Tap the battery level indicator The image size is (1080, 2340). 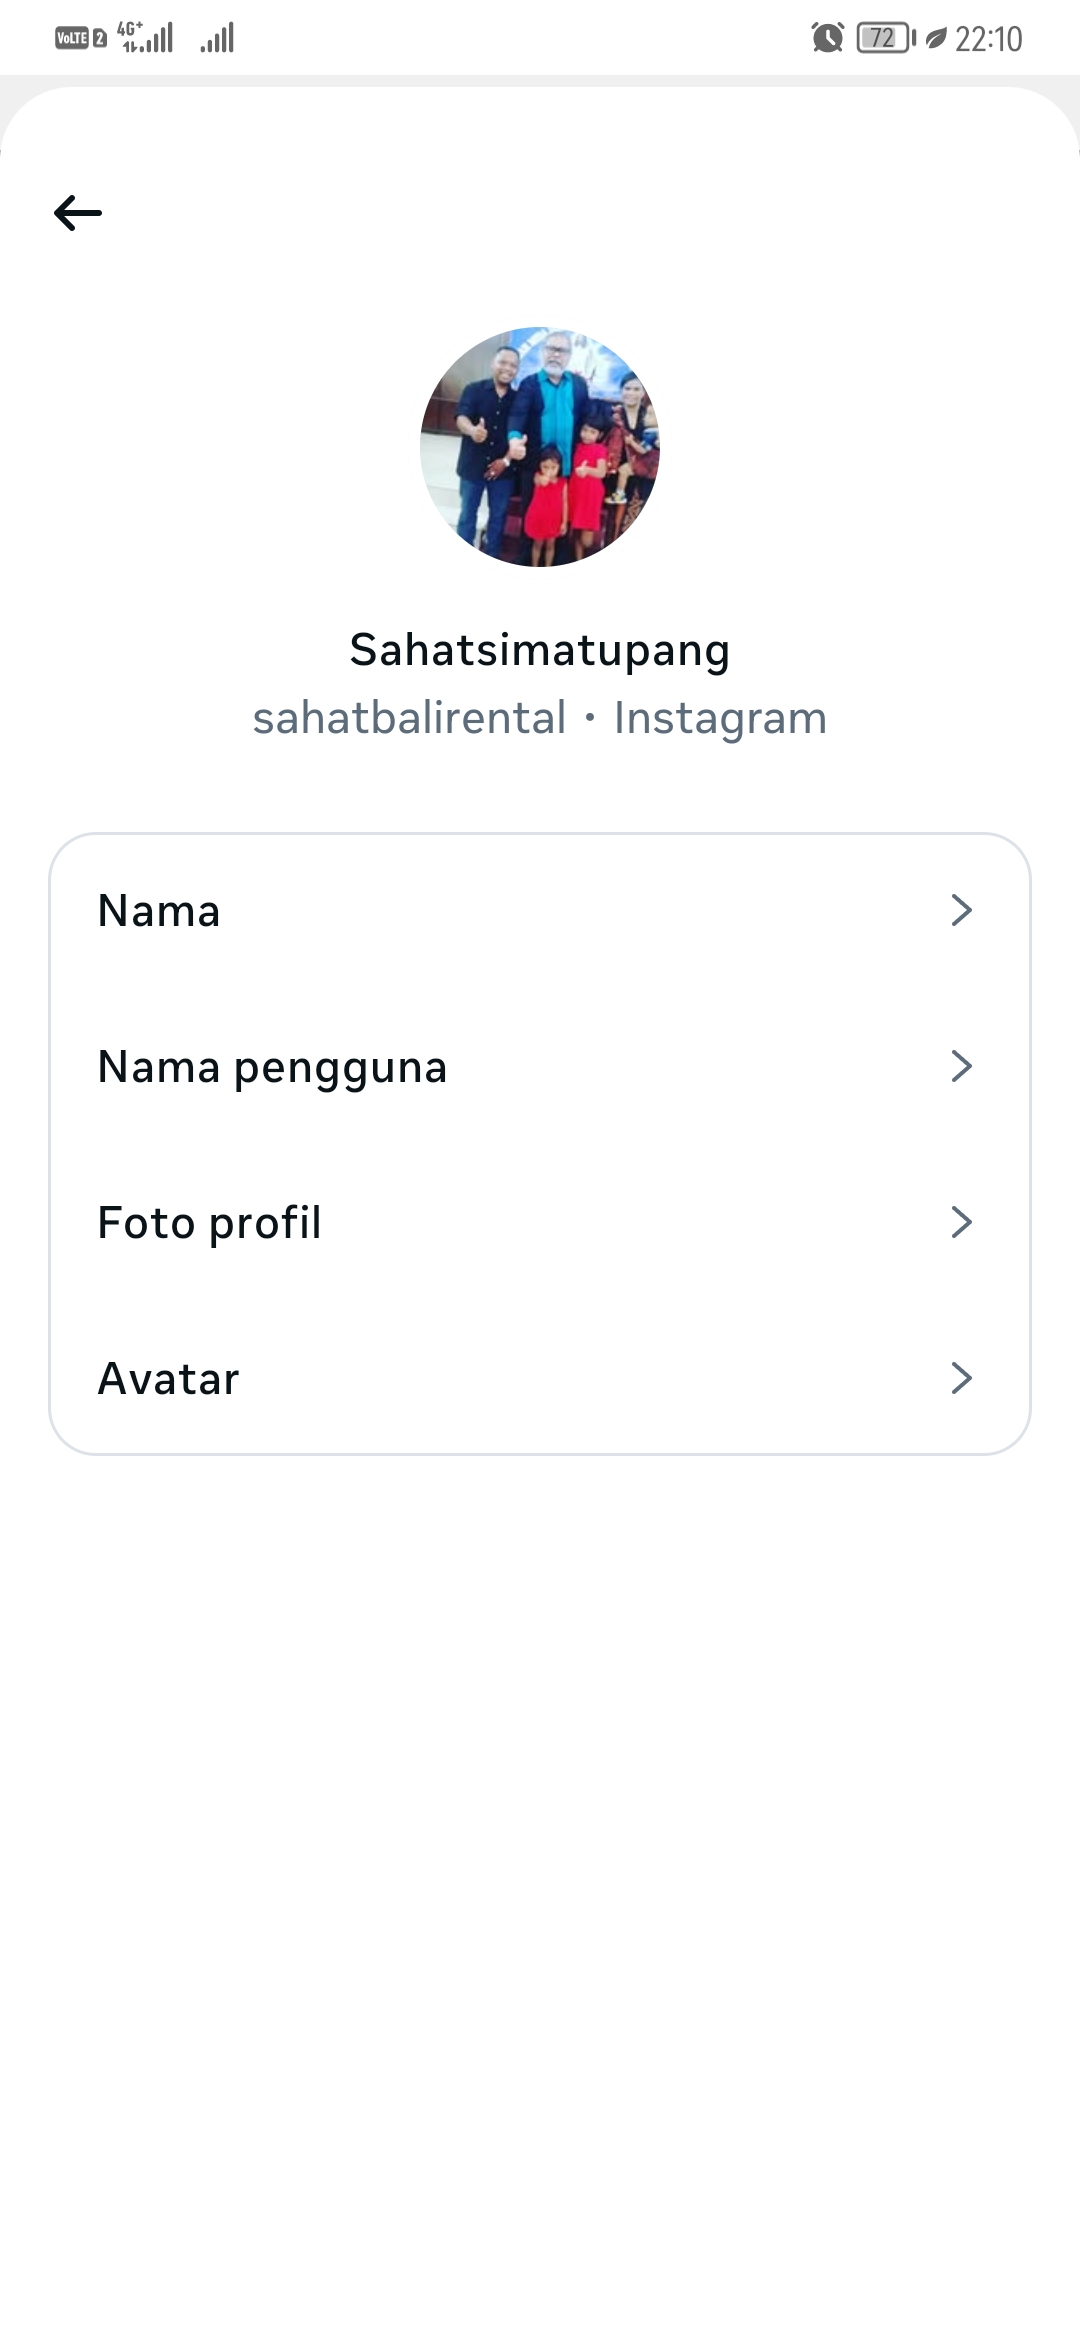(885, 38)
